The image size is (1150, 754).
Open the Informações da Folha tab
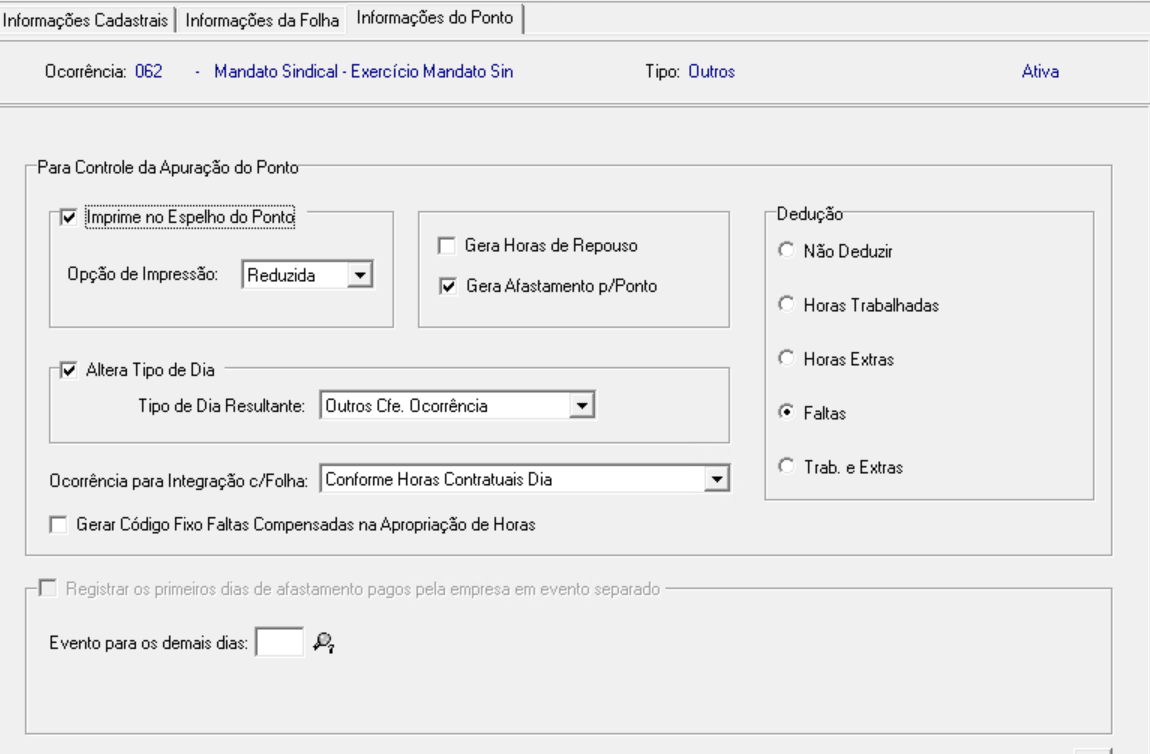point(264,20)
